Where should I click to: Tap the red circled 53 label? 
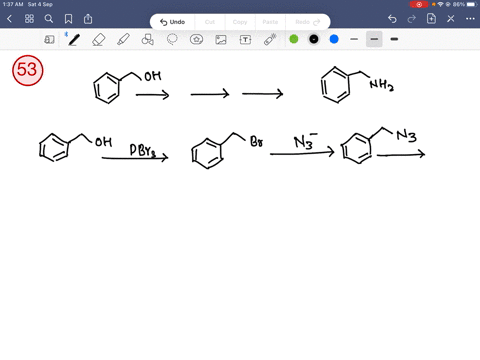[x=28, y=70]
